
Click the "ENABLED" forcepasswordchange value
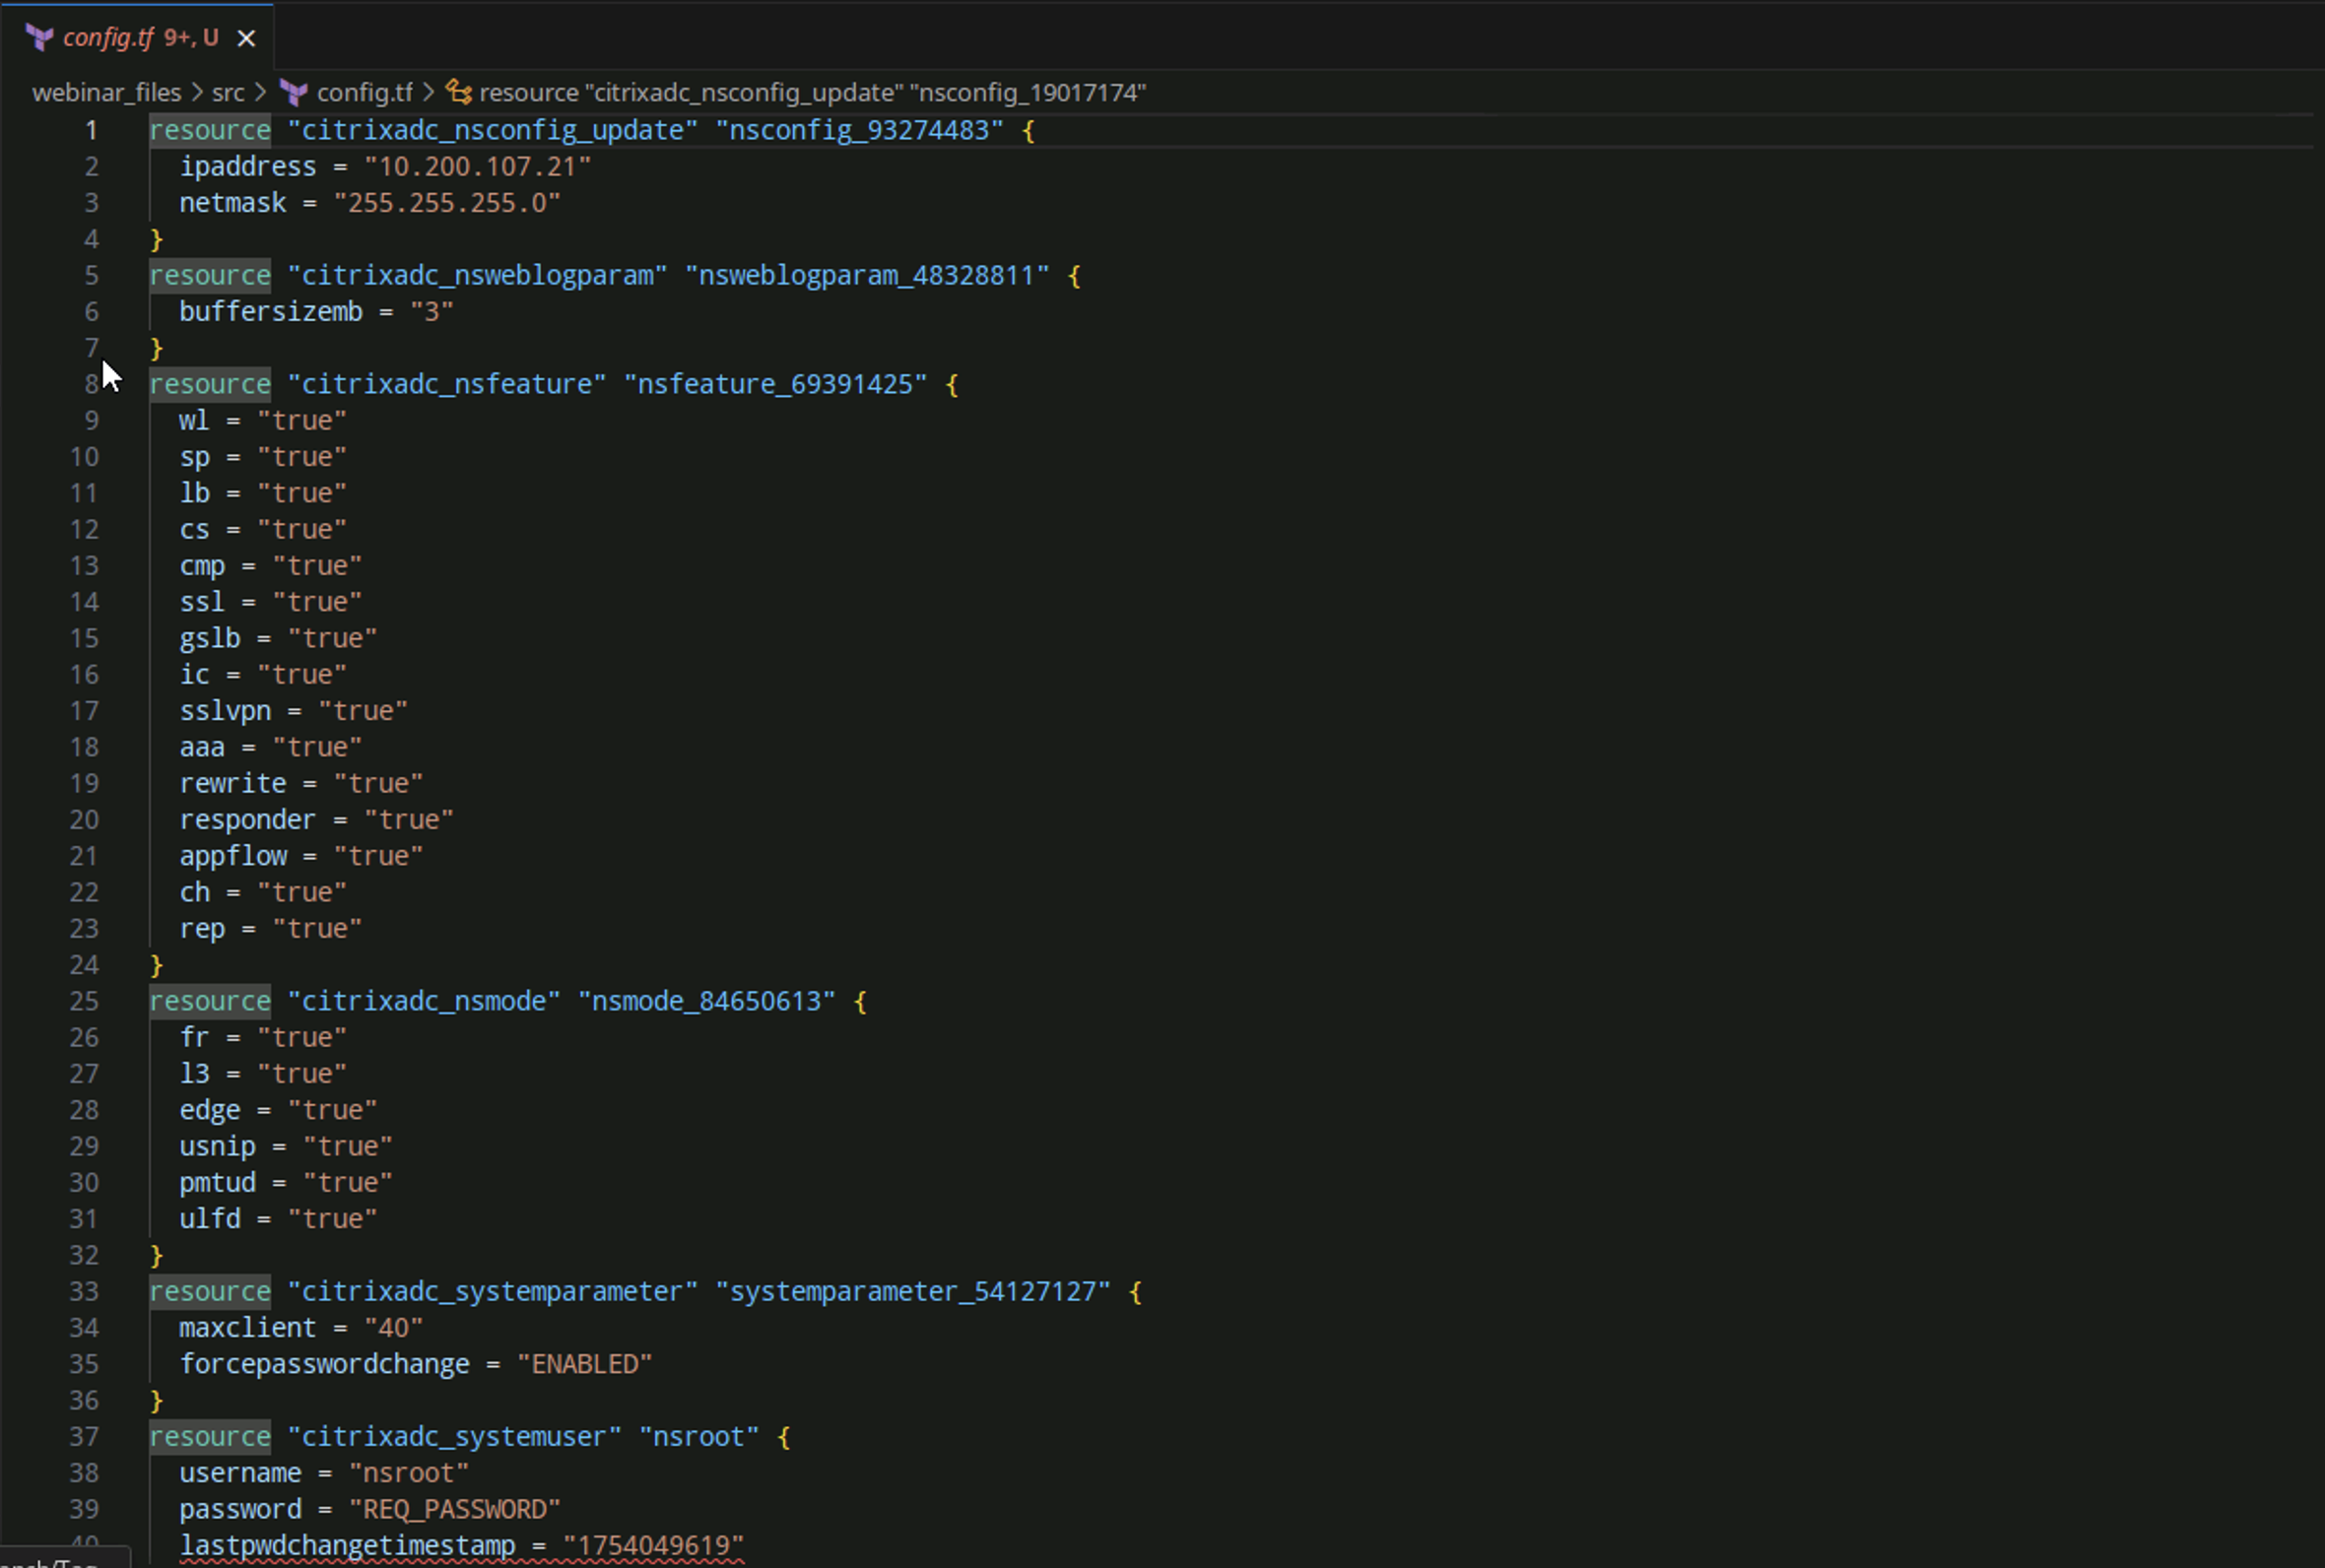coord(584,1364)
